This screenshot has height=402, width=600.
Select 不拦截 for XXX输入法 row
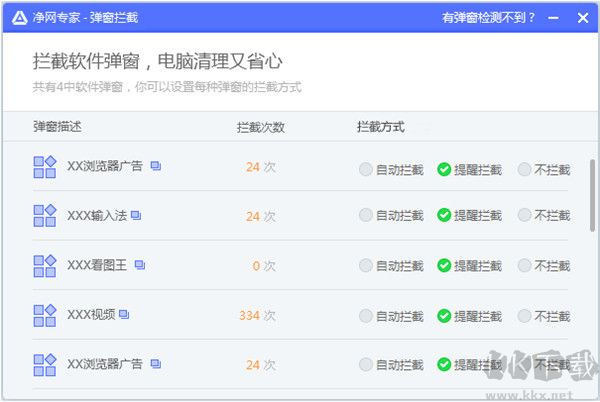tap(524, 215)
